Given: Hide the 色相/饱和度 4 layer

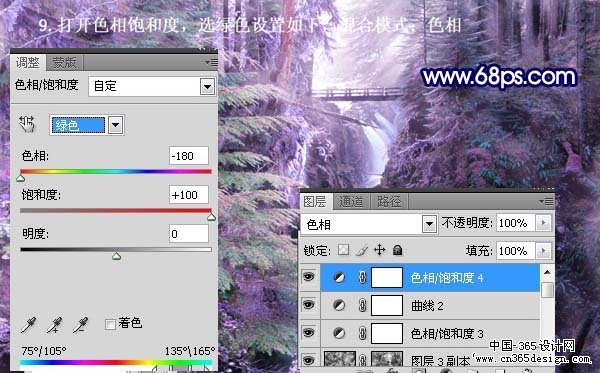Looking at the screenshot, I should (x=309, y=277).
